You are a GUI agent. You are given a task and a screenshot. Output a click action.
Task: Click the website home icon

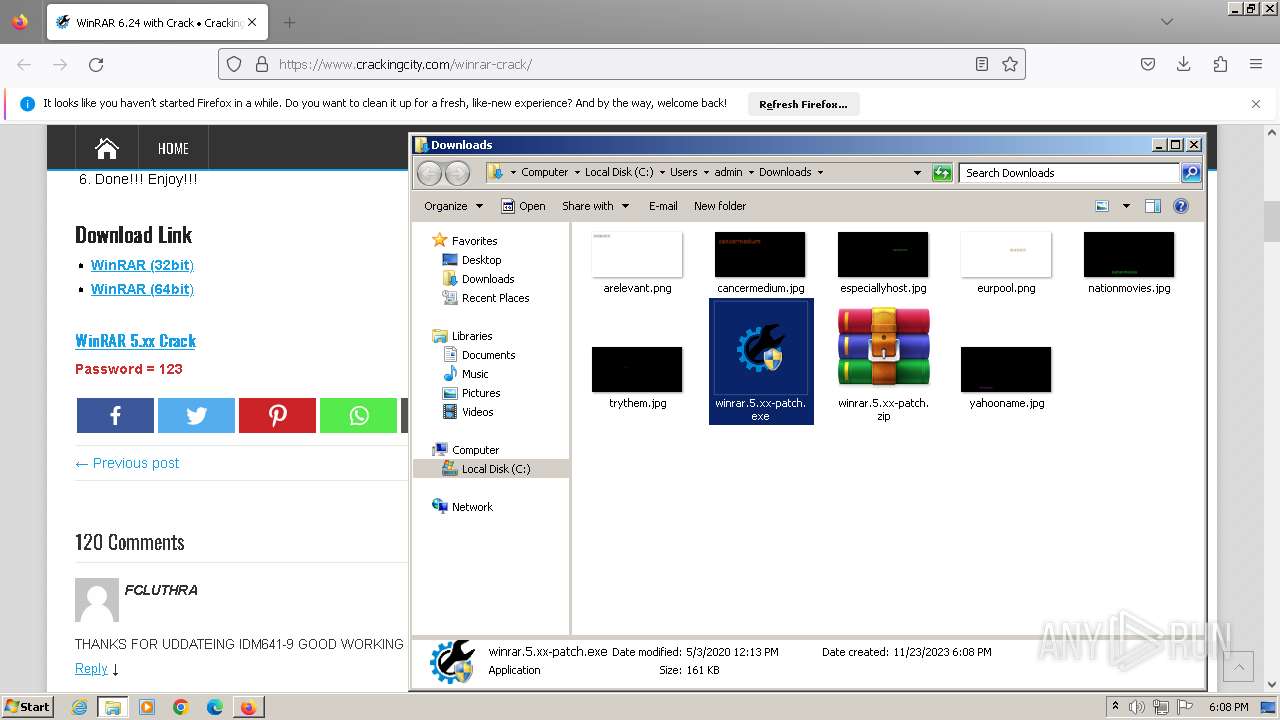pos(107,148)
